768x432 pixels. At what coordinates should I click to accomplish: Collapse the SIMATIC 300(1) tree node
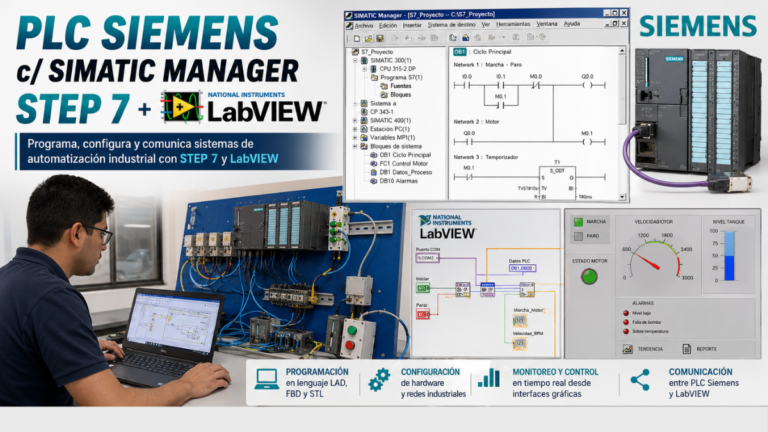[355, 60]
